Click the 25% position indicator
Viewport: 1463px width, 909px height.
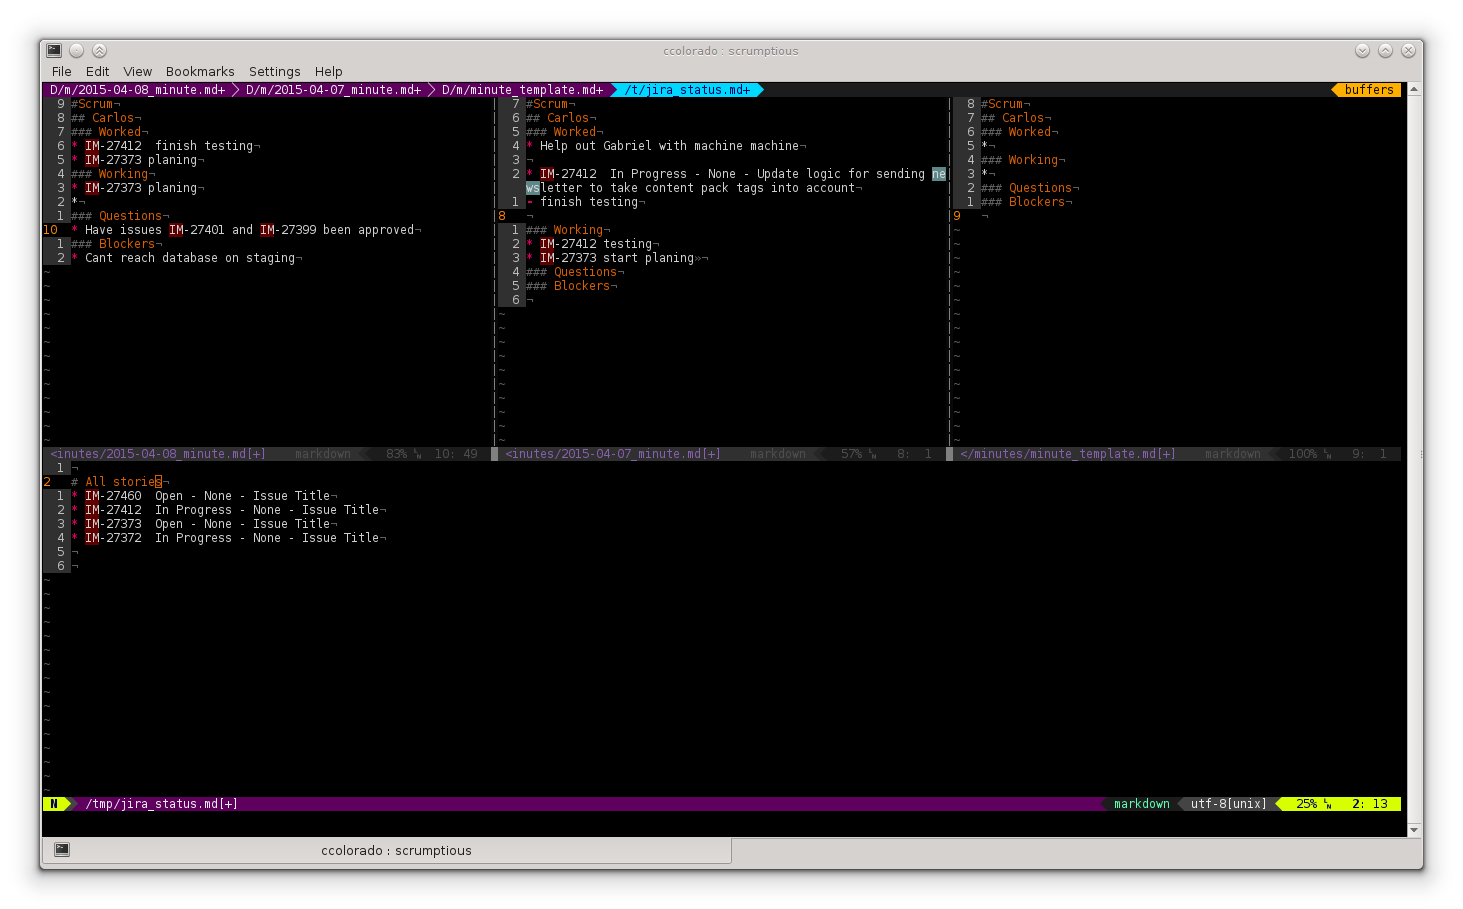[x=1306, y=804]
